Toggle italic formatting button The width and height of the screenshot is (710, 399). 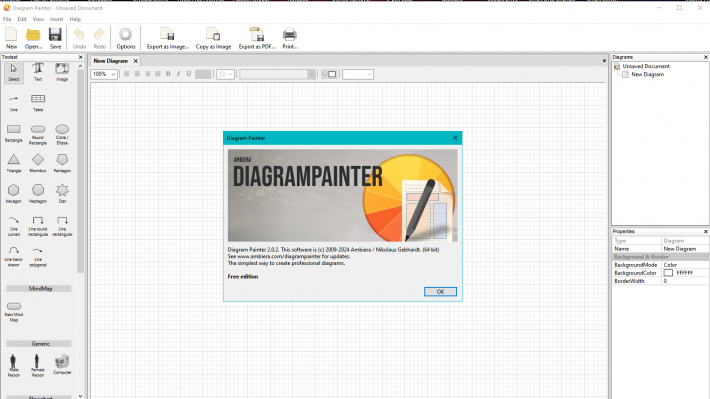pyautogui.click(x=178, y=74)
